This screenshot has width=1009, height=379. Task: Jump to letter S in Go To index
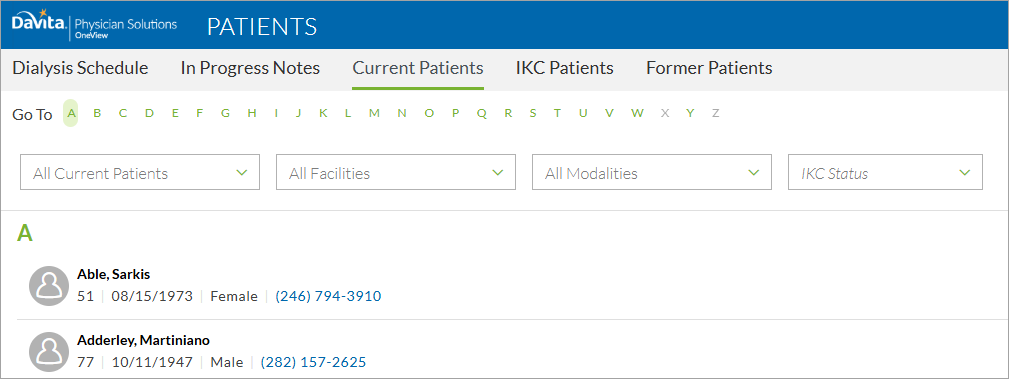point(533,113)
